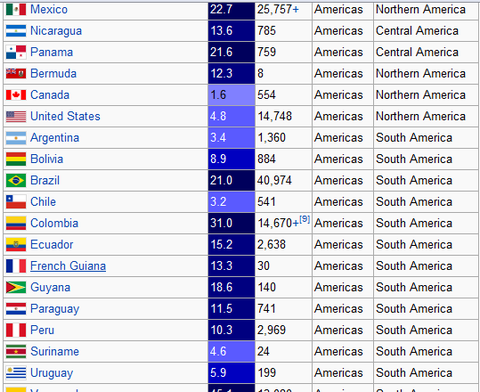Click the Paraguay flag icon
The width and height of the screenshot is (480, 392).
tap(16, 309)
